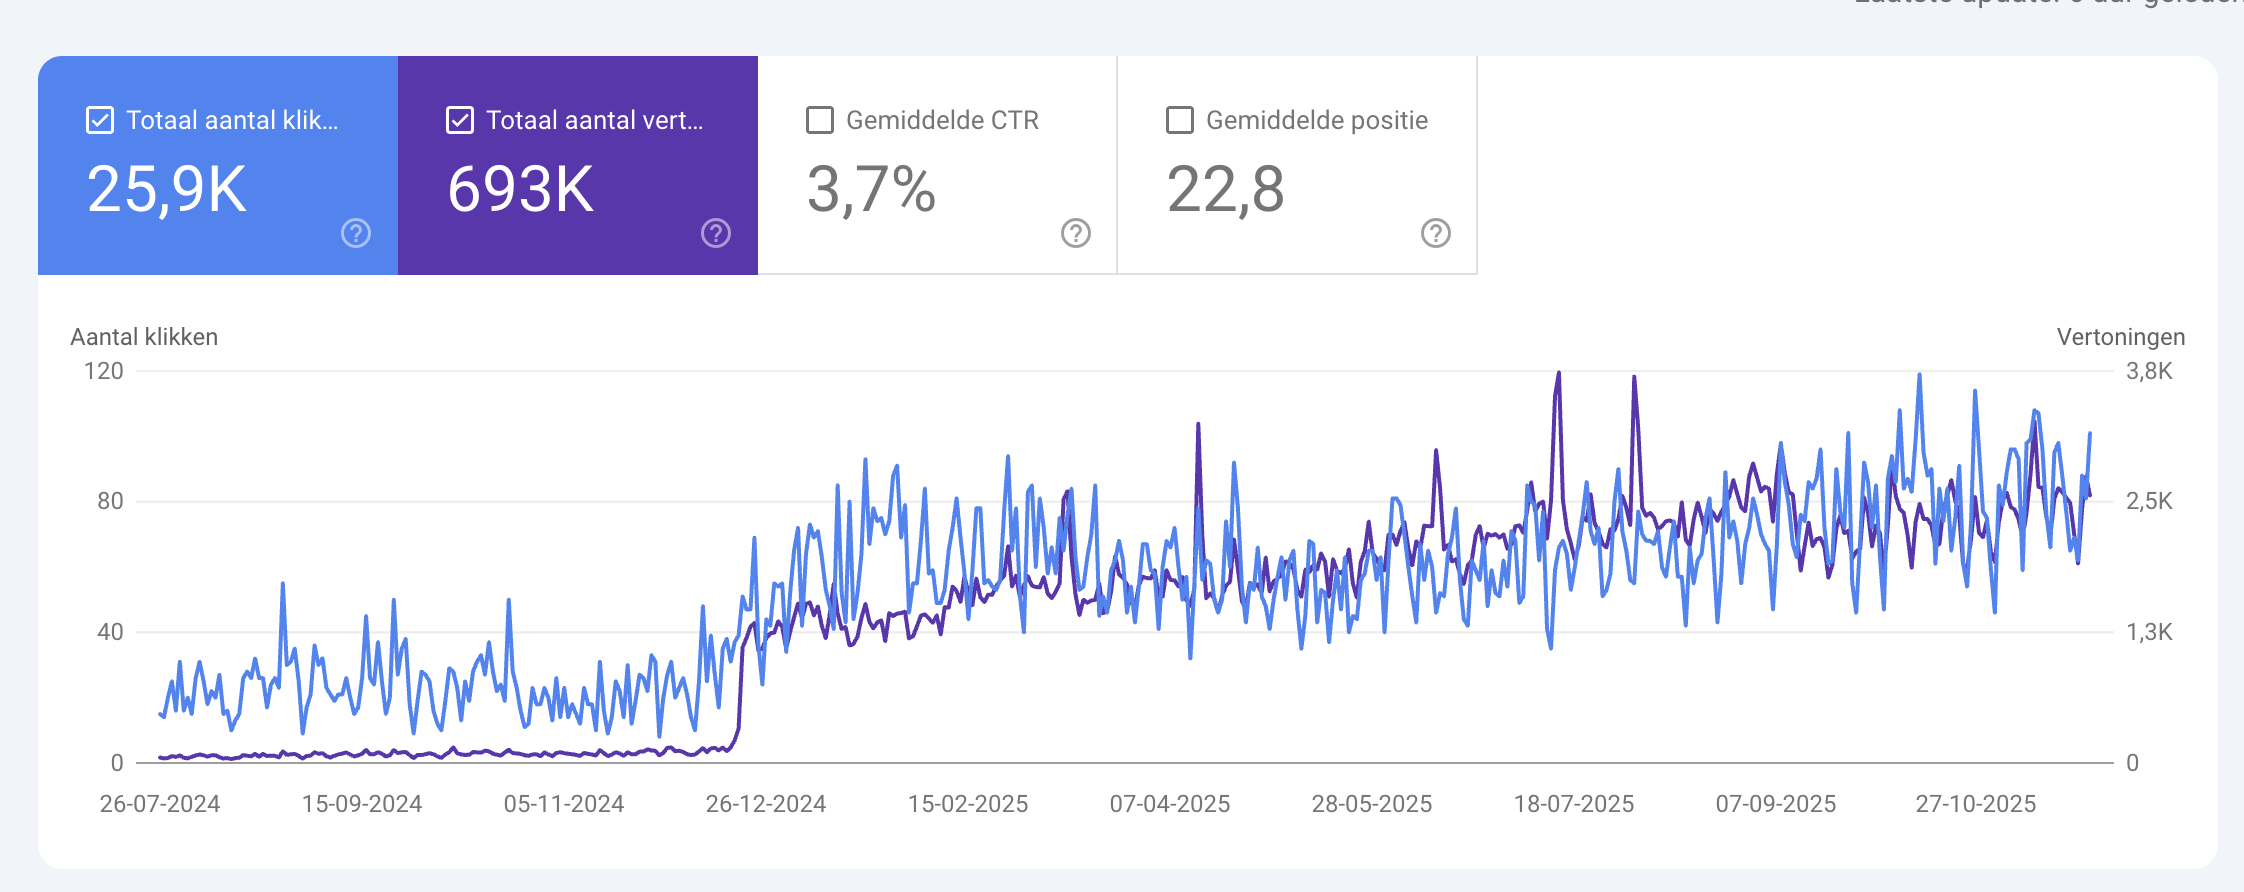Uncheck the Totaal aantal klikken checkbox
The height and width of the screenshot is (892, 2244).
(x=100, y=120)
